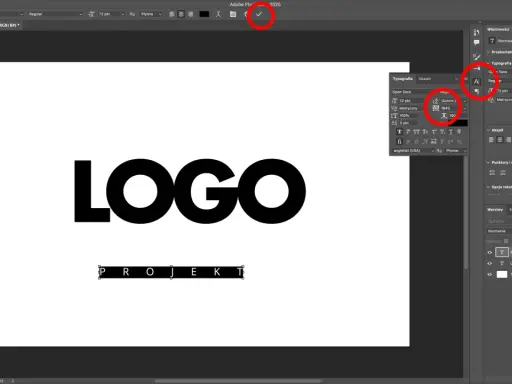This screenshot has height=384, width=512.
Task: Hide the top text layer
Action: 490,252
